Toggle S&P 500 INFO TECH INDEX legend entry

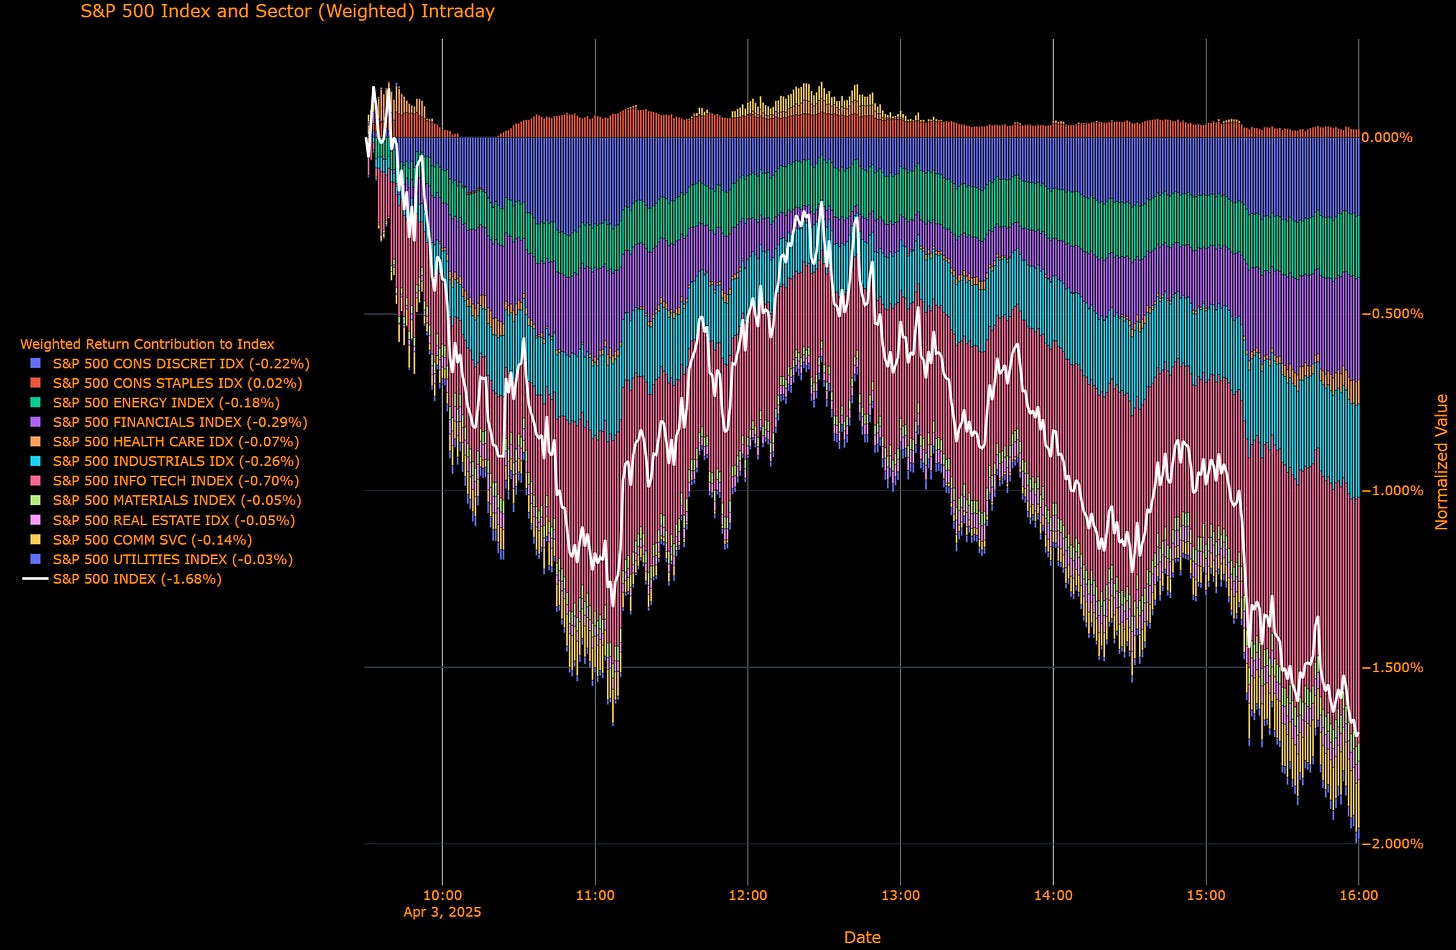tap(163, 481)
